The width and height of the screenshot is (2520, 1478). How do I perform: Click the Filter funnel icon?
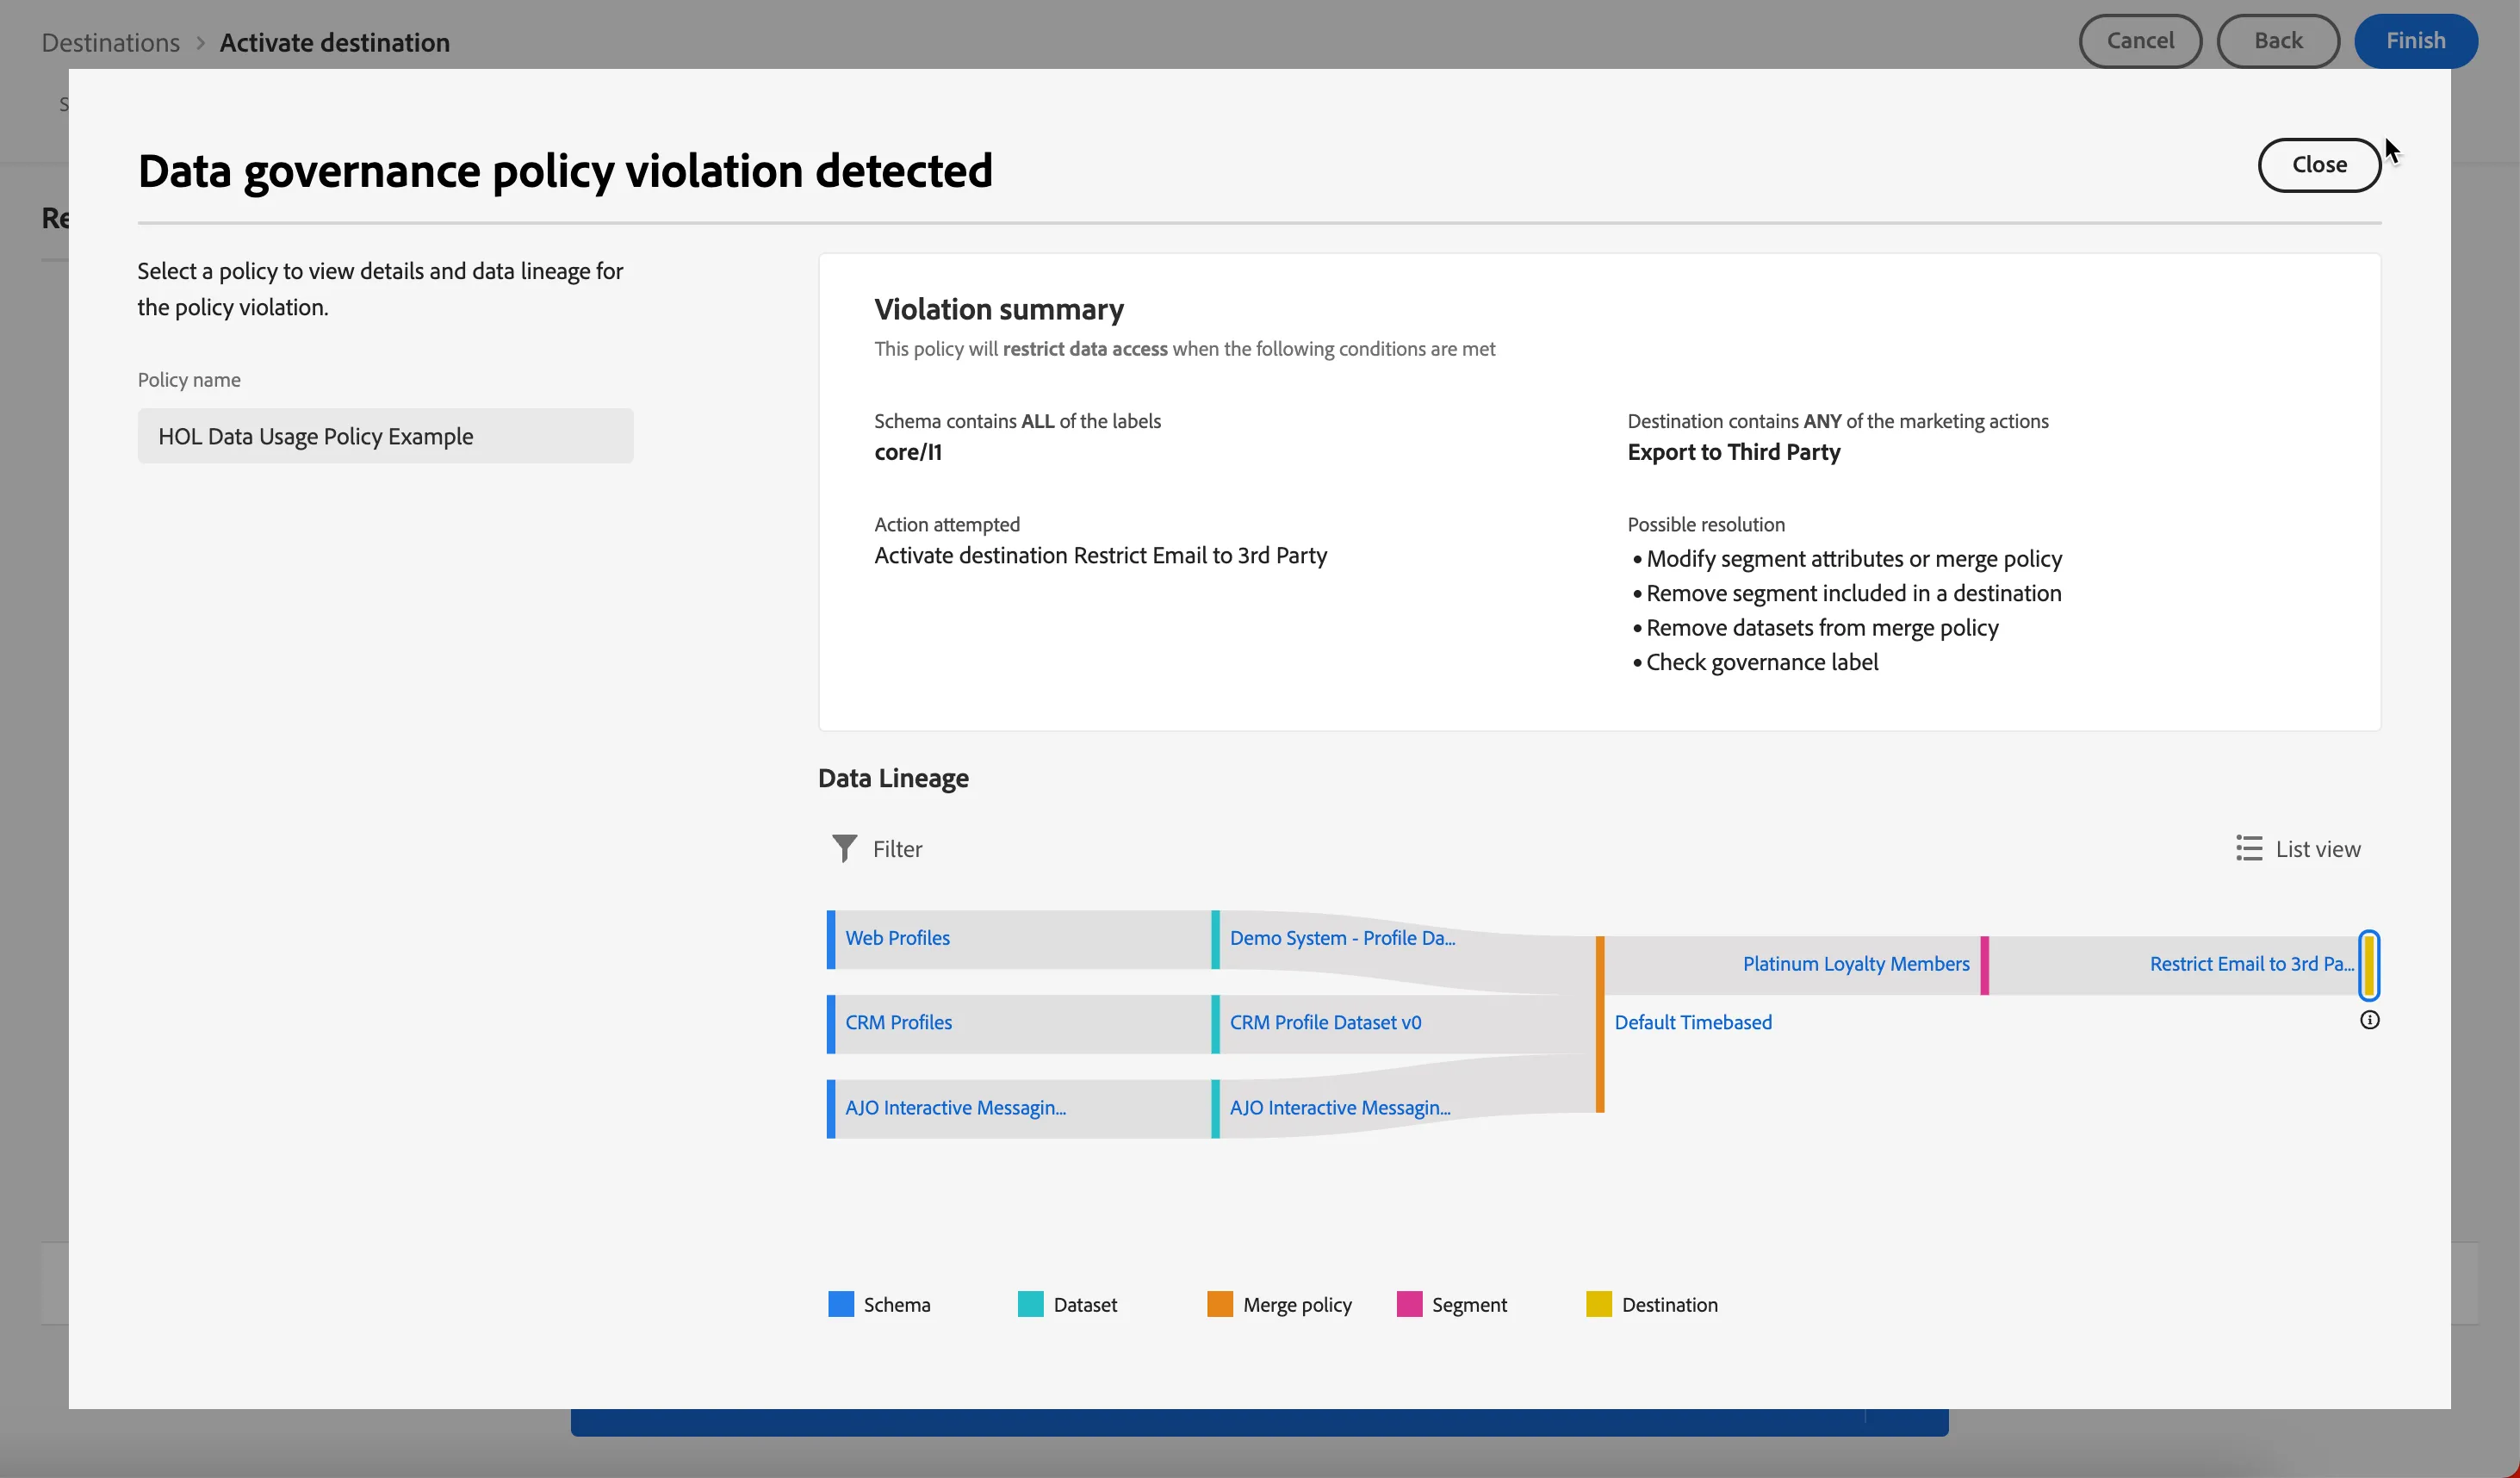(x=844, y=848)
